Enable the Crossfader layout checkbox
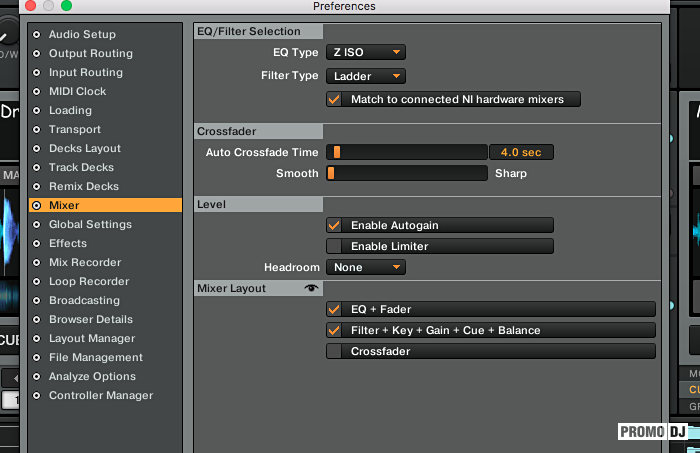The width and height of the screenshot is (700, 453). pos(335,352)
